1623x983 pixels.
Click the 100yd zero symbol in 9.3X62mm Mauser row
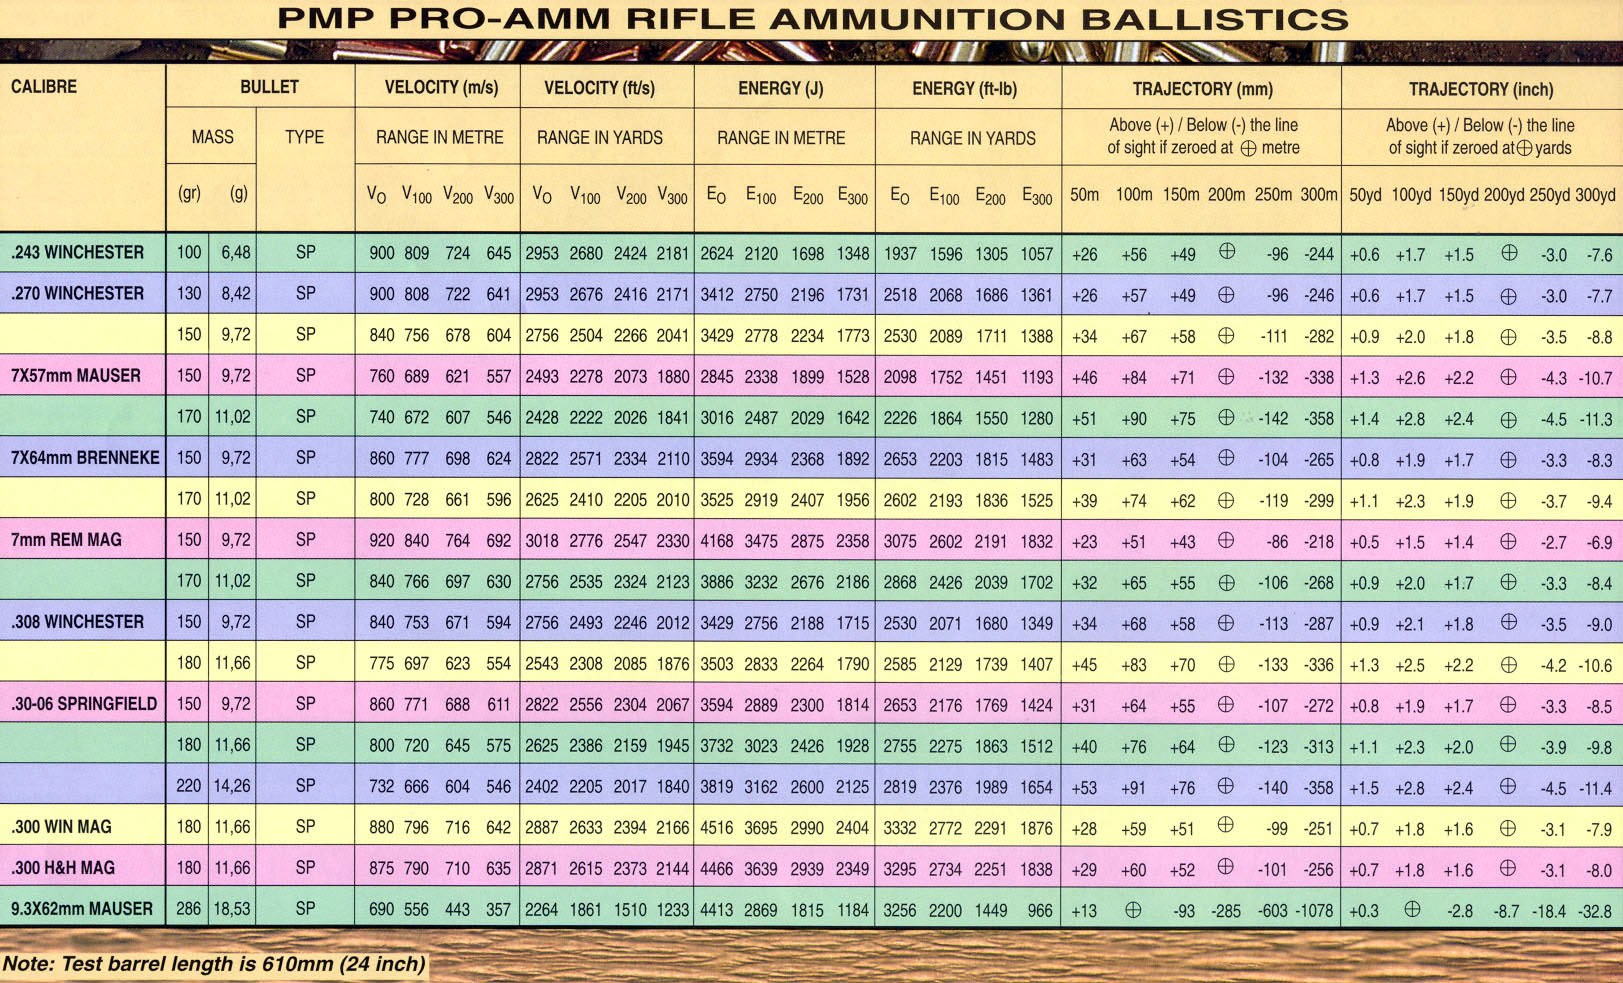(x=1411, y=909)
